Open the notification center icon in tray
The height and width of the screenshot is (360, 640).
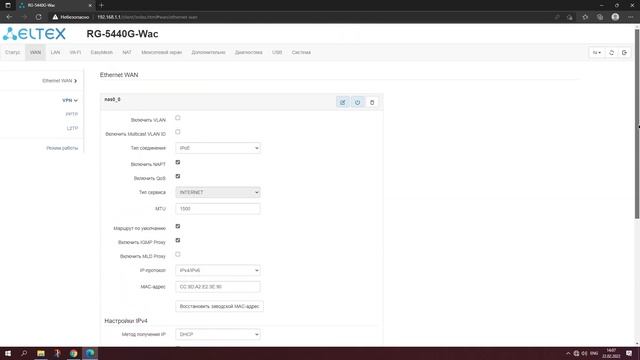629,353
